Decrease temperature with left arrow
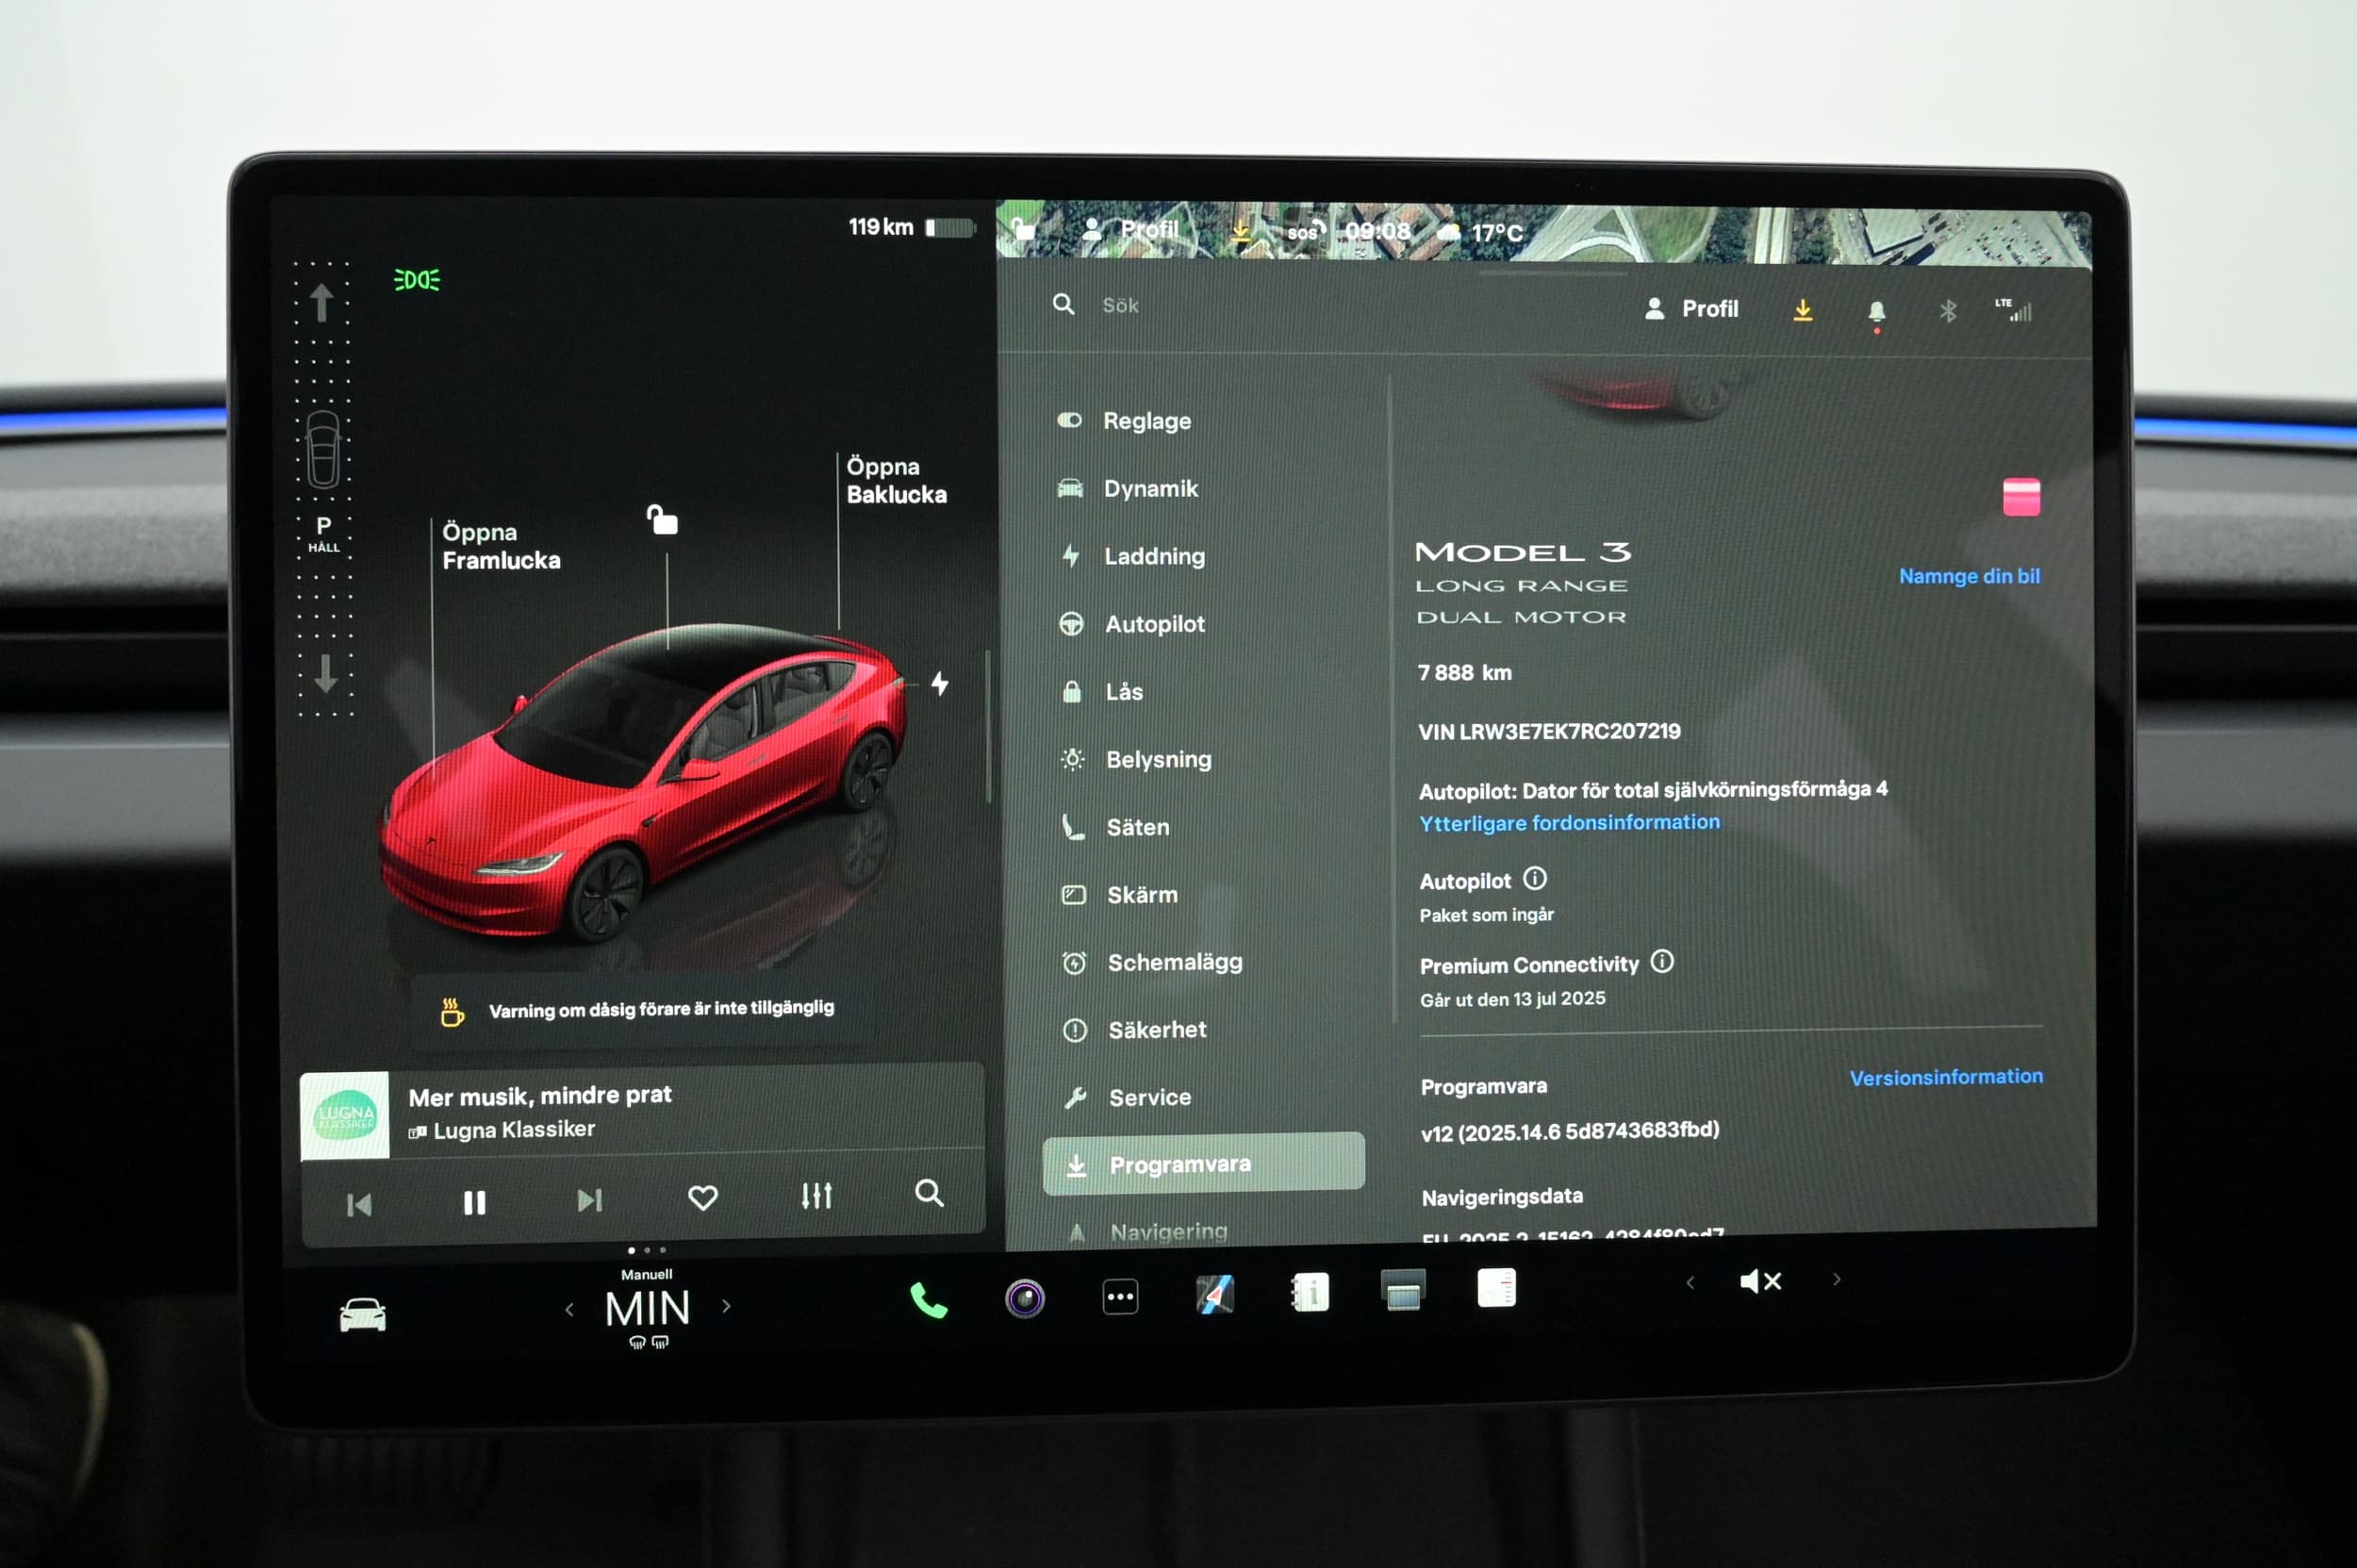Screen dimensions: 2357x1568 569,1309
